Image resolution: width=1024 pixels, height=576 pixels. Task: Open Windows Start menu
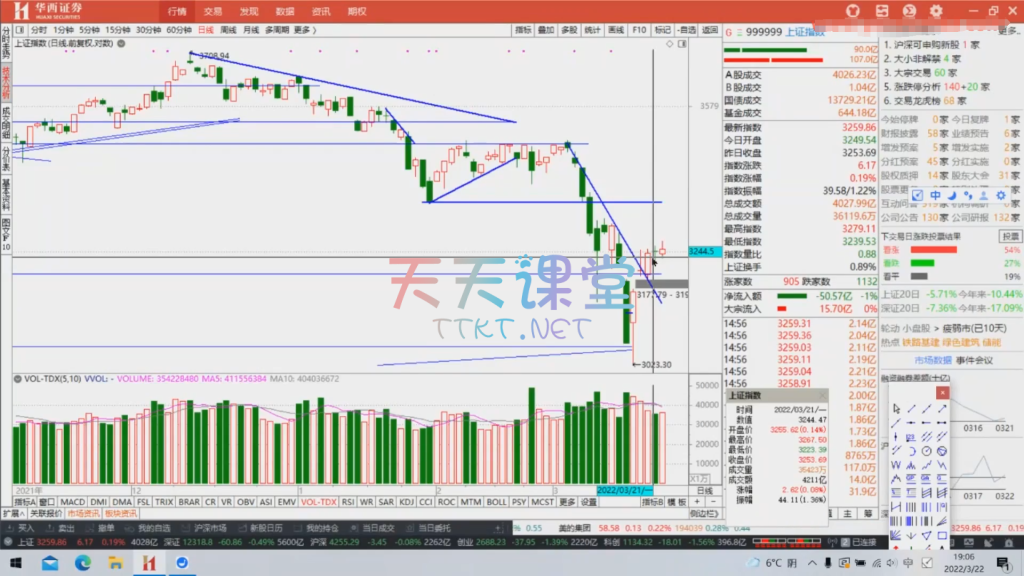(17, 564)
